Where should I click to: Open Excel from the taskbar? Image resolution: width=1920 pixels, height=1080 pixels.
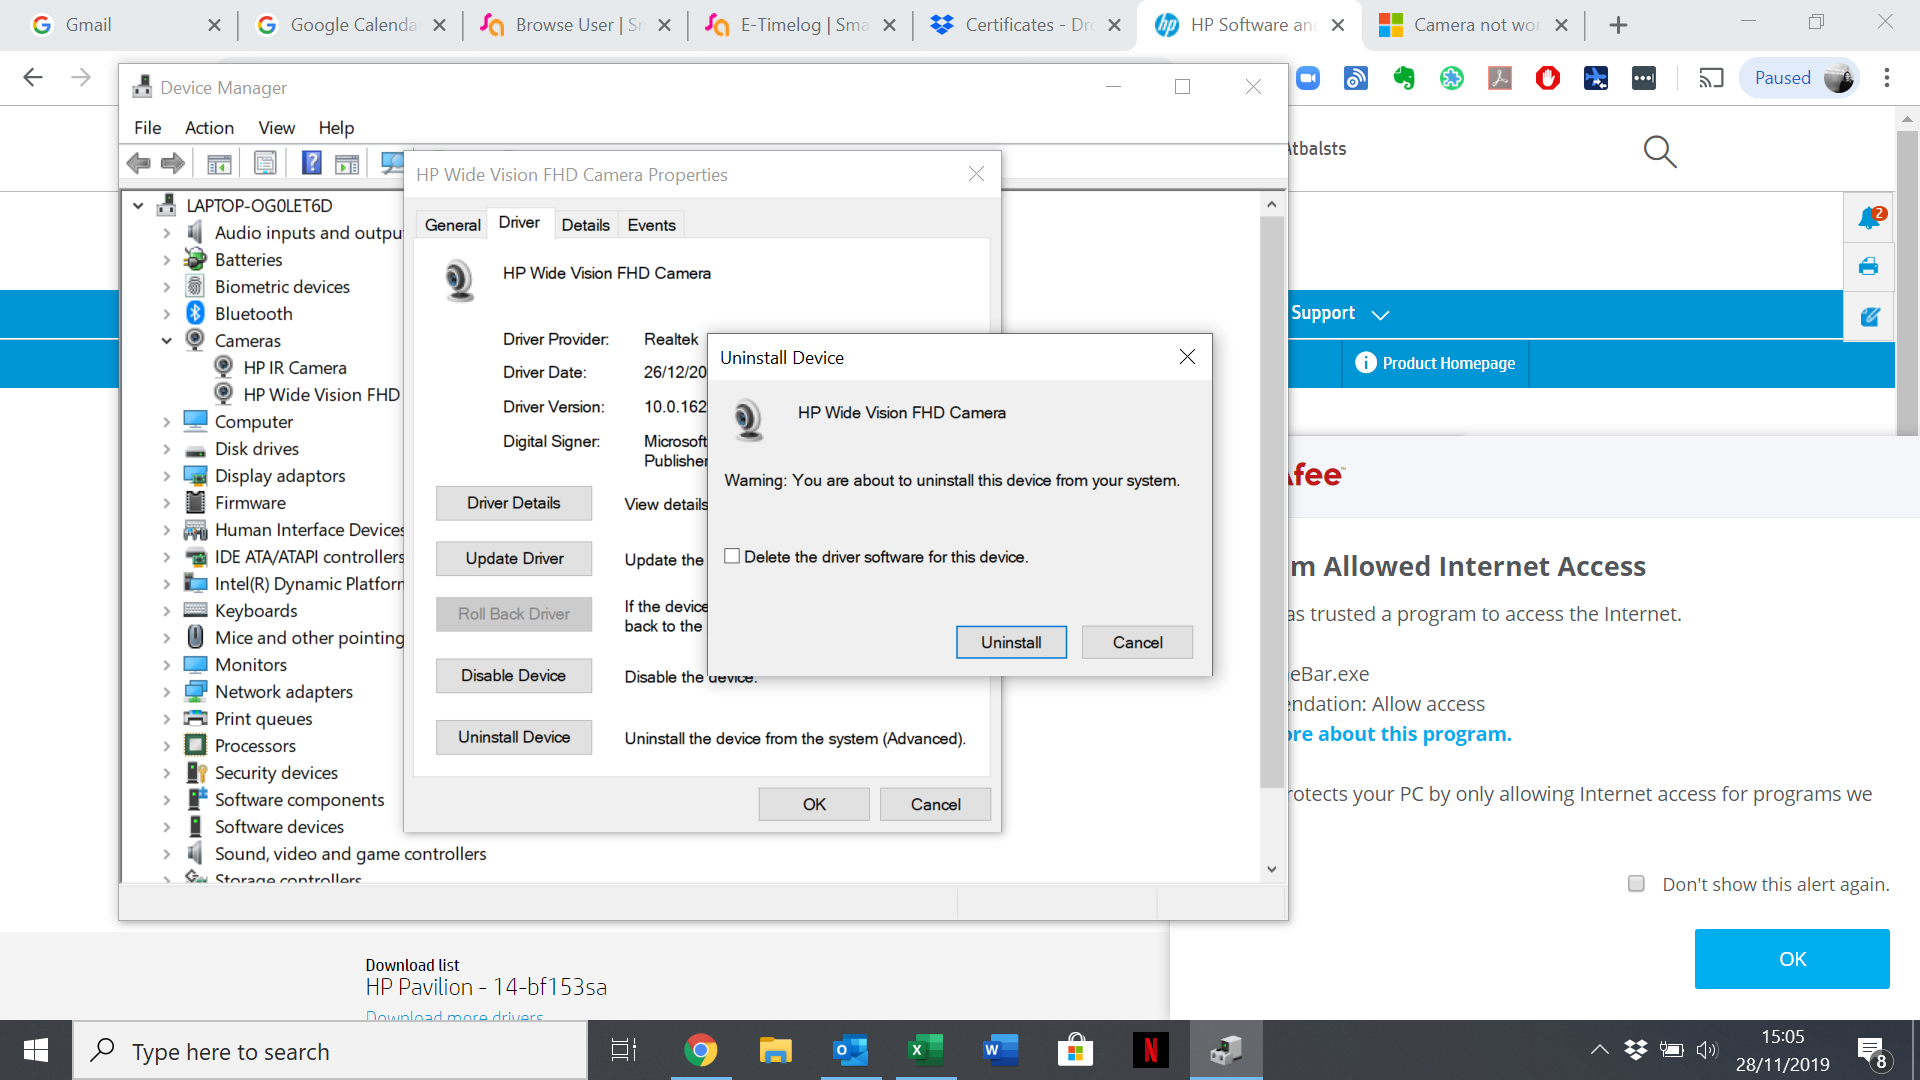[x=925, y=1050]
